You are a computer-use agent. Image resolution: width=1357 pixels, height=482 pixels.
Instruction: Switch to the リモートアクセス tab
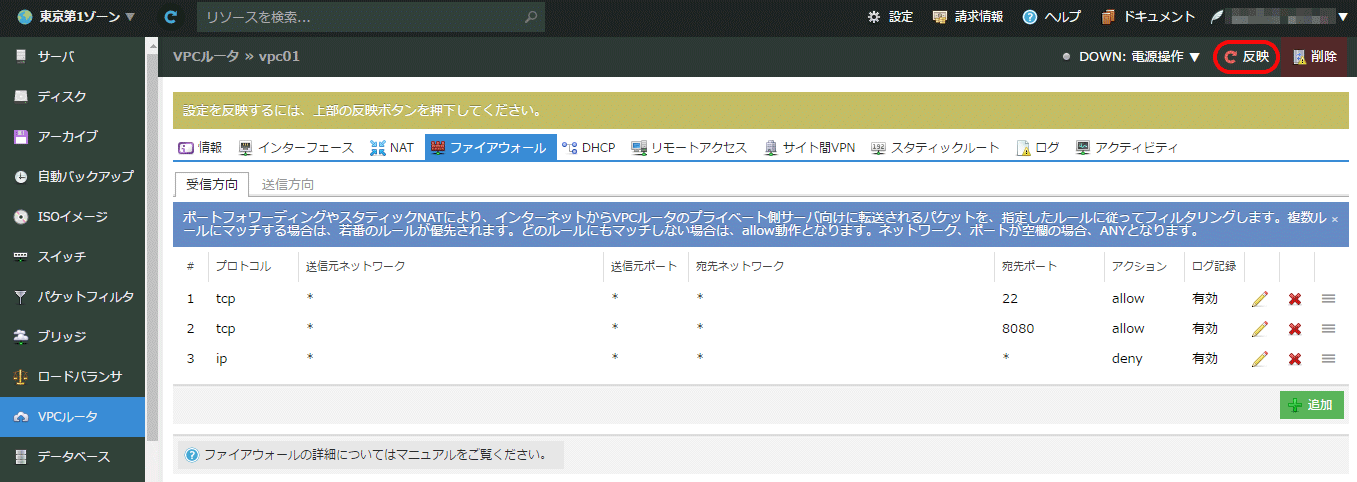(689, 147)
